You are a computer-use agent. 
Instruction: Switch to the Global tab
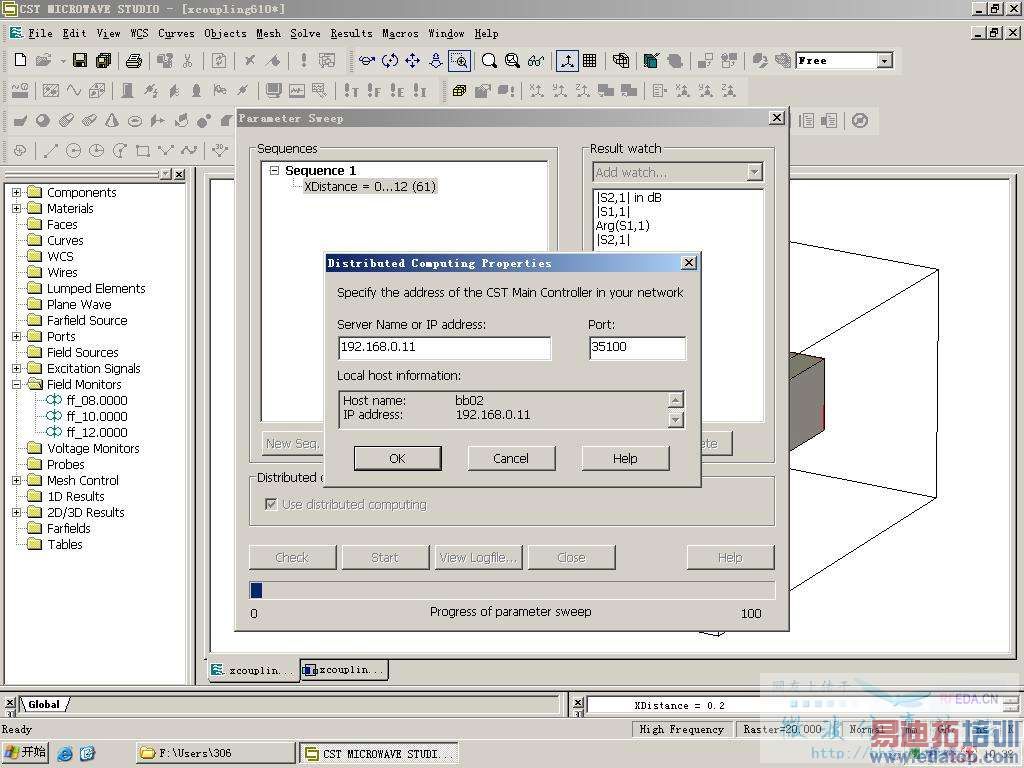tap(44, 705)
